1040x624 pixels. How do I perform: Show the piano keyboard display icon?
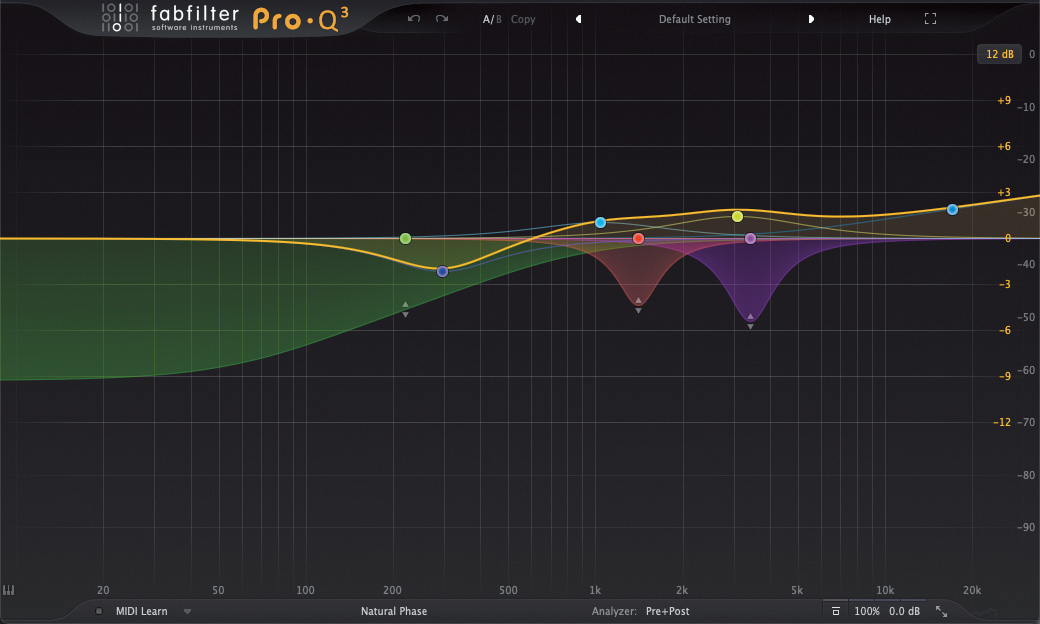point(9,590)
